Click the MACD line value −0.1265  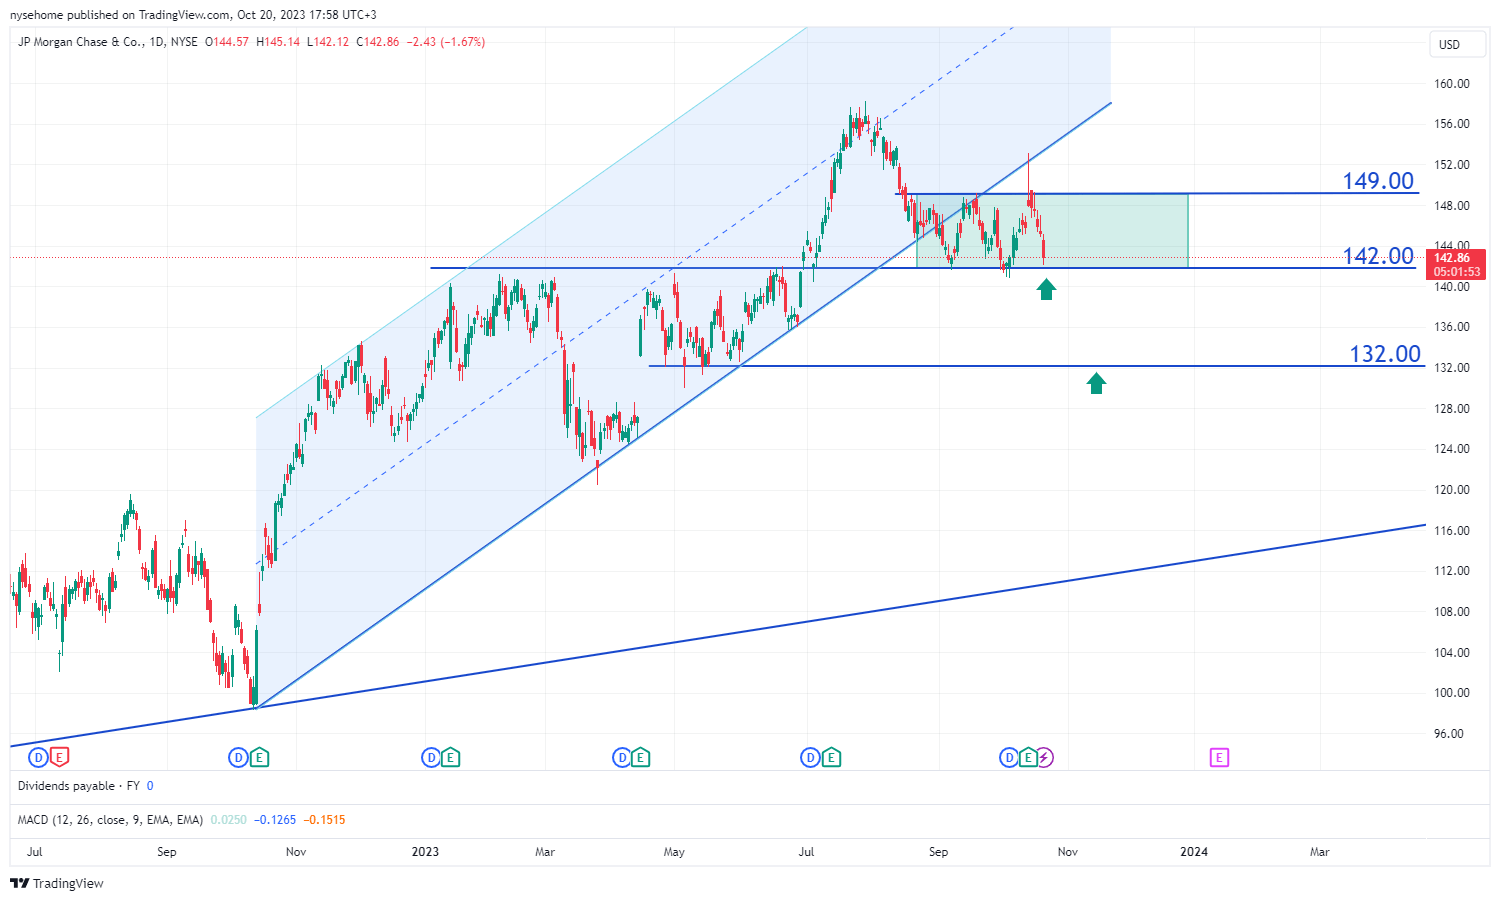275,820
